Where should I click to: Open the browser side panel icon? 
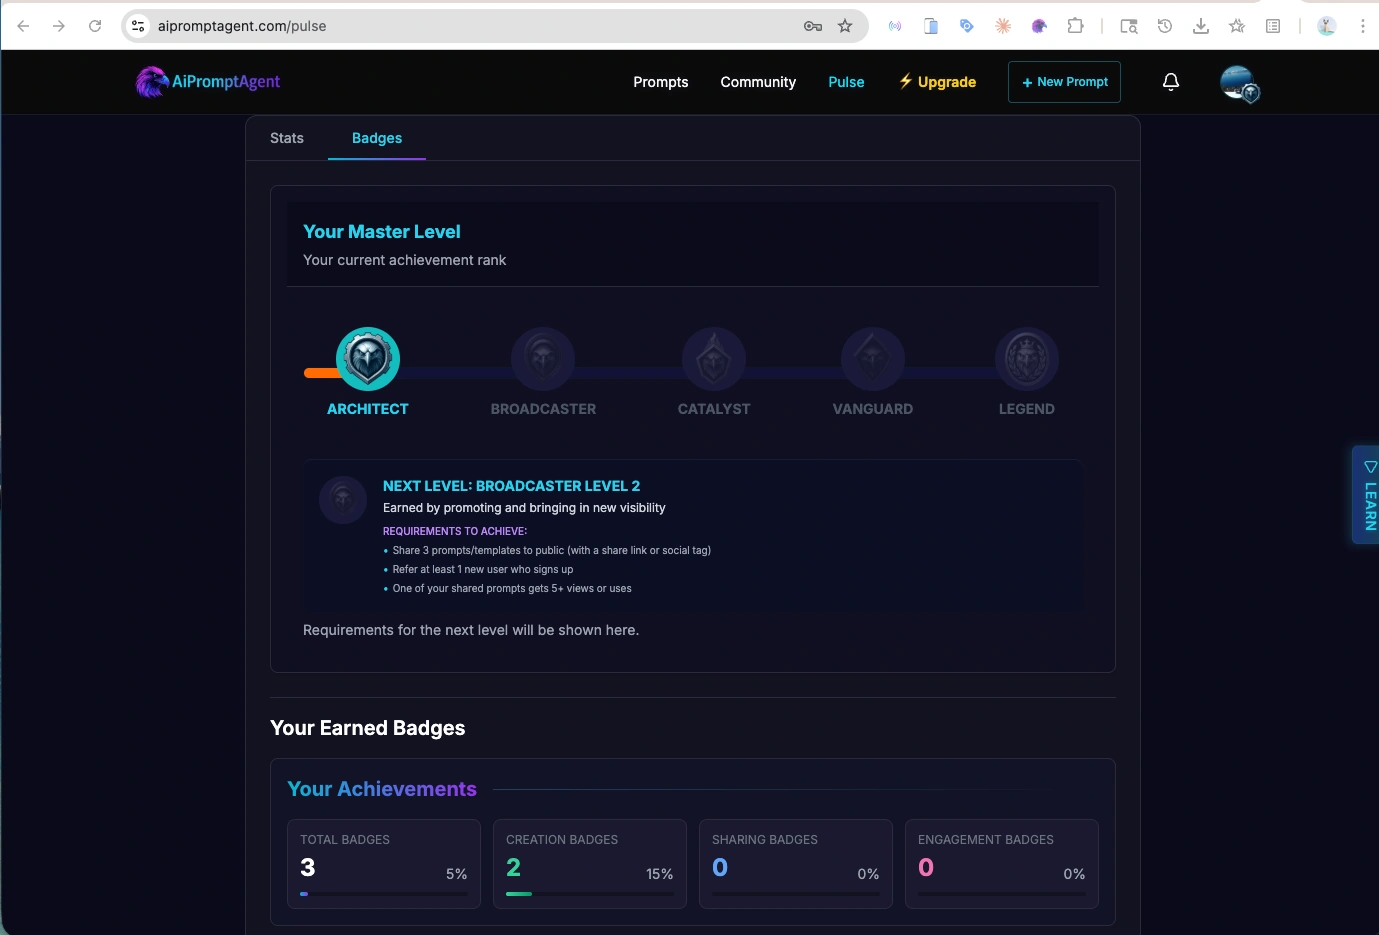point(1273,26)
